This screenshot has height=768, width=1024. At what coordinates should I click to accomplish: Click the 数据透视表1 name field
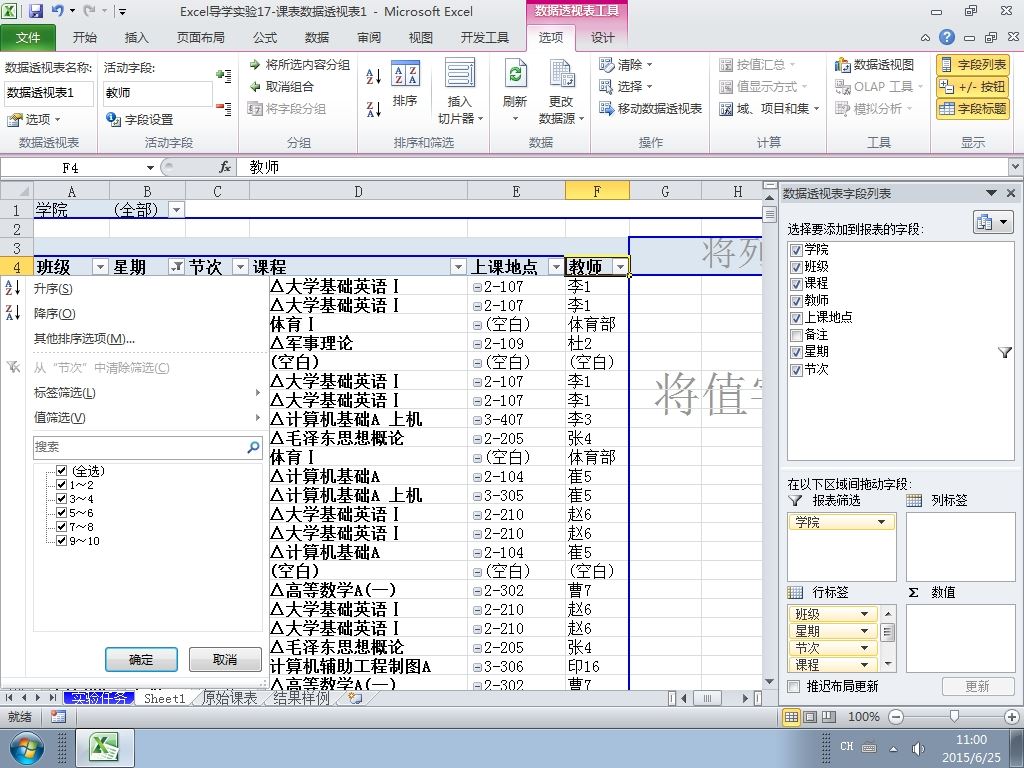coord(49,93)
